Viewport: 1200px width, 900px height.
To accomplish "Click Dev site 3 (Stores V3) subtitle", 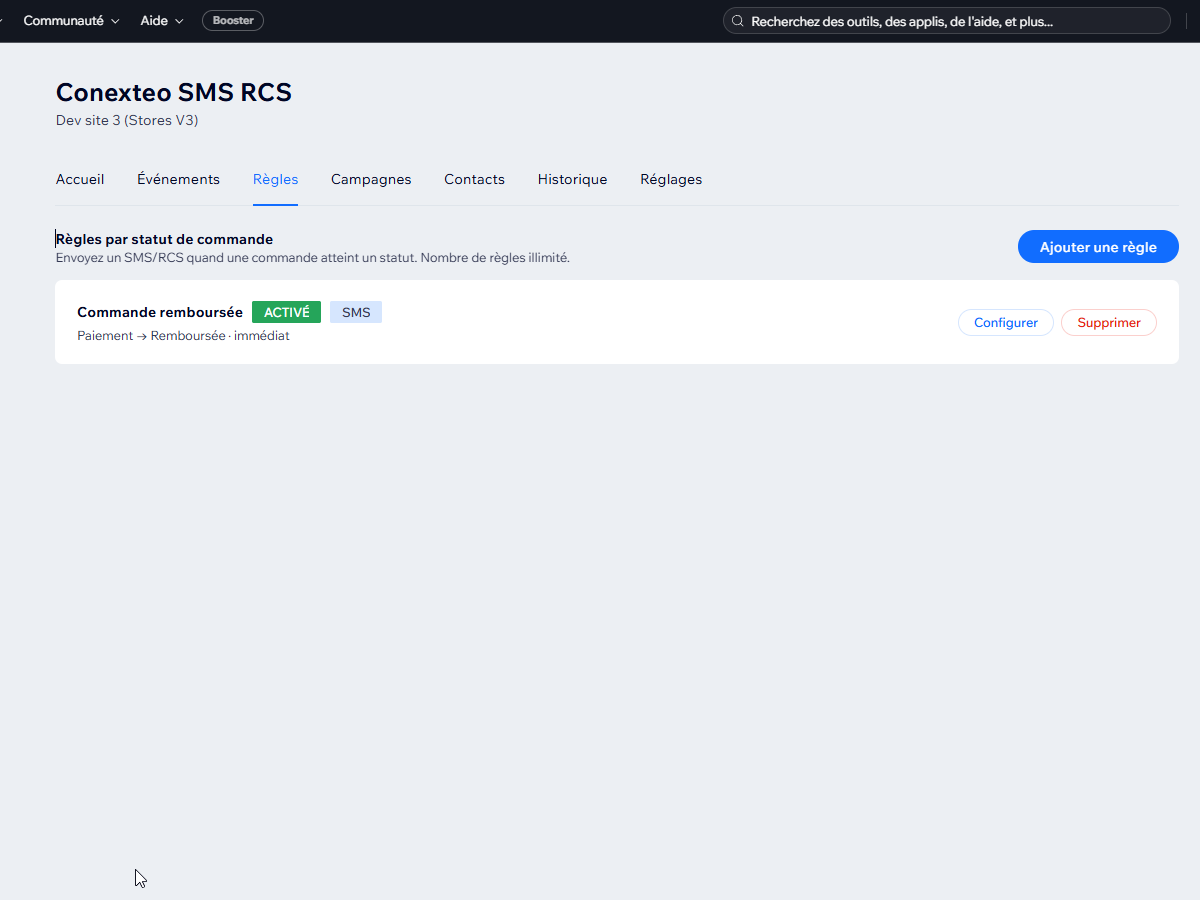I will (127, 121).
